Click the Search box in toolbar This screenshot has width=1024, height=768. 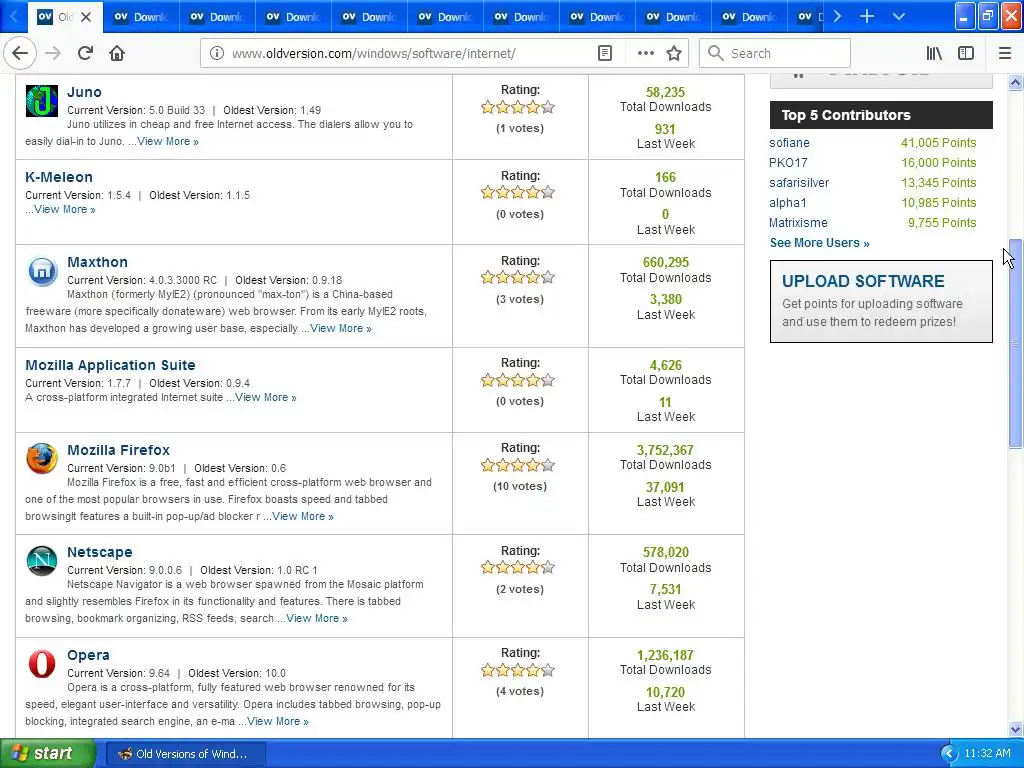pyautogui.click(x=775, y=53)
